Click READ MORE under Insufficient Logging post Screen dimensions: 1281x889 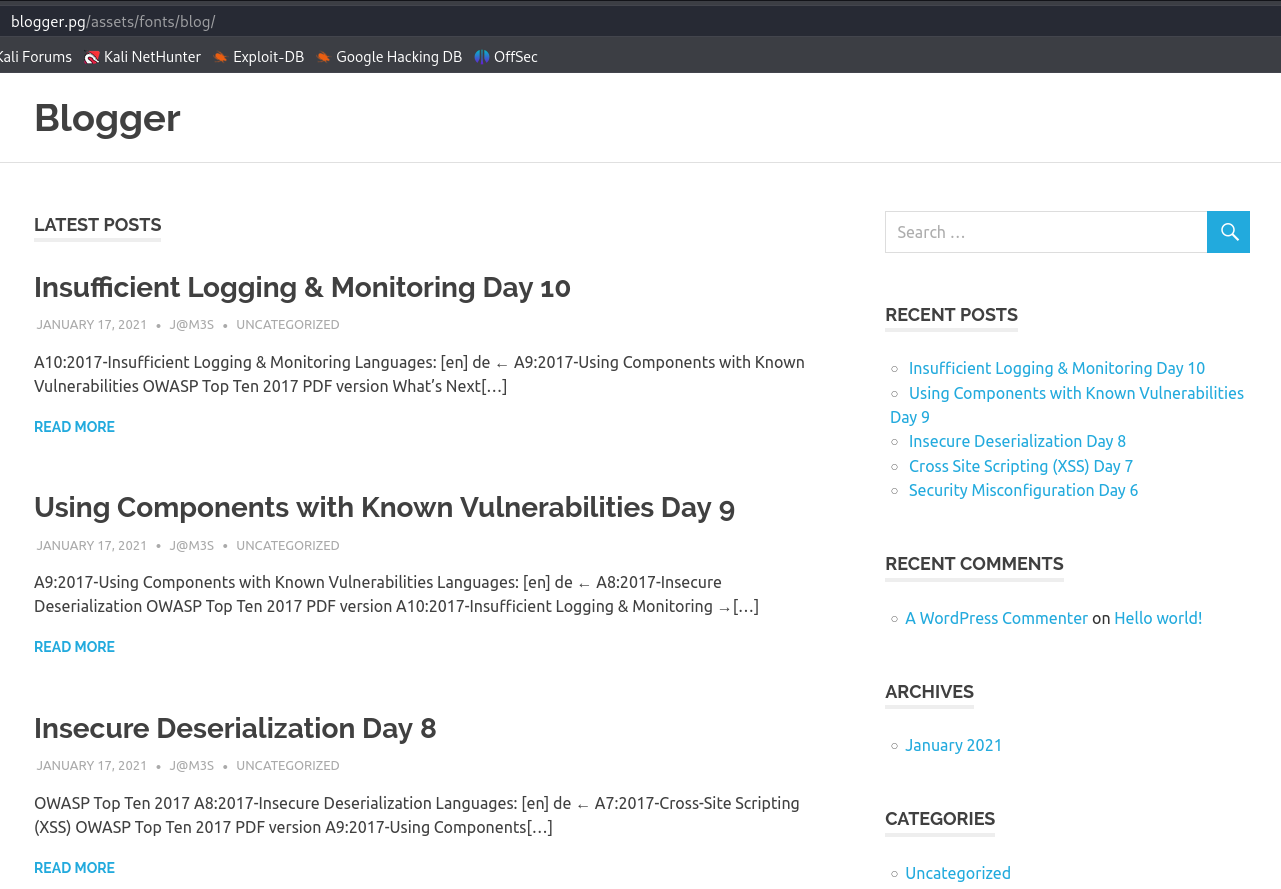74,427
